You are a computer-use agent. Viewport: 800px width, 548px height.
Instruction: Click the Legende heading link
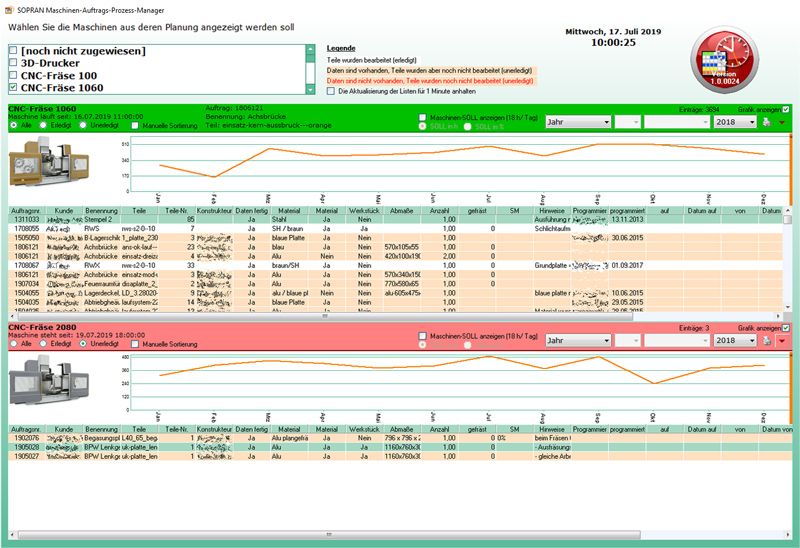point(341,48)
